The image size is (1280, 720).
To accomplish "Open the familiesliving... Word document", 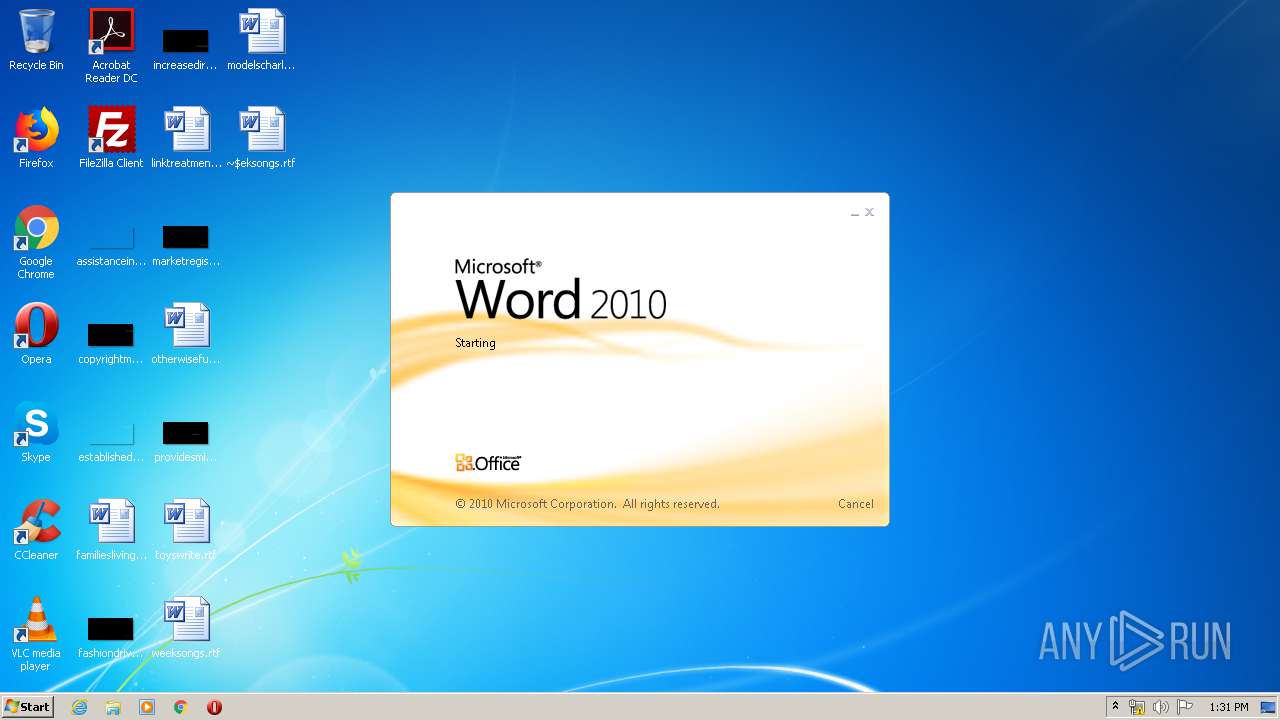I will (x=111, y=530).
